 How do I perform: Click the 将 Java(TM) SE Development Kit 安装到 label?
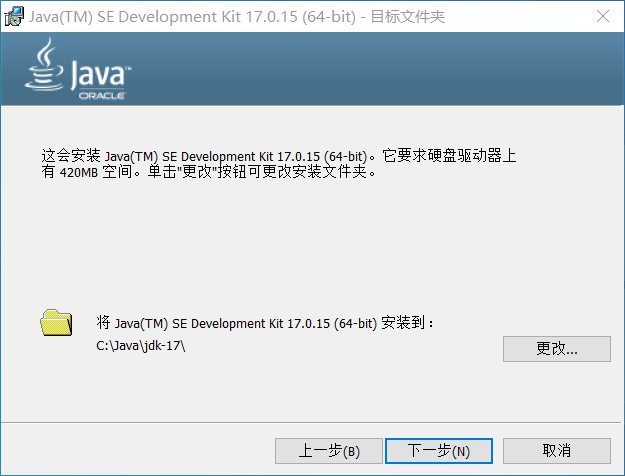[265, 323]
